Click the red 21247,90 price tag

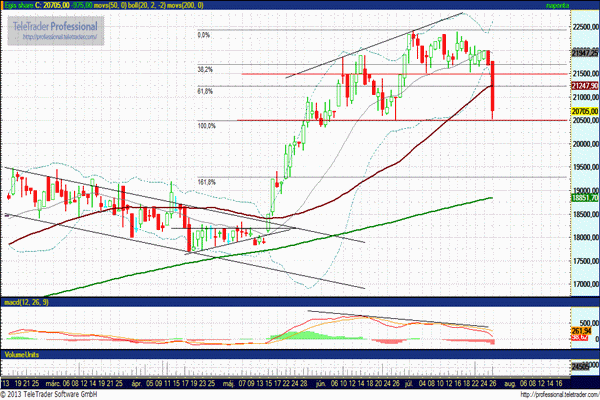click(584, 87)
